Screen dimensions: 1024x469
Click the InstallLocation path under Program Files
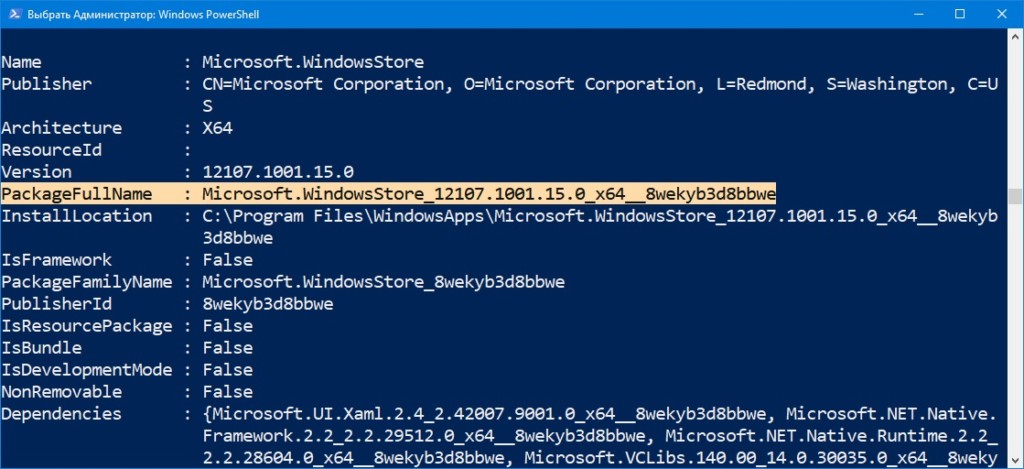click(598, 216)
